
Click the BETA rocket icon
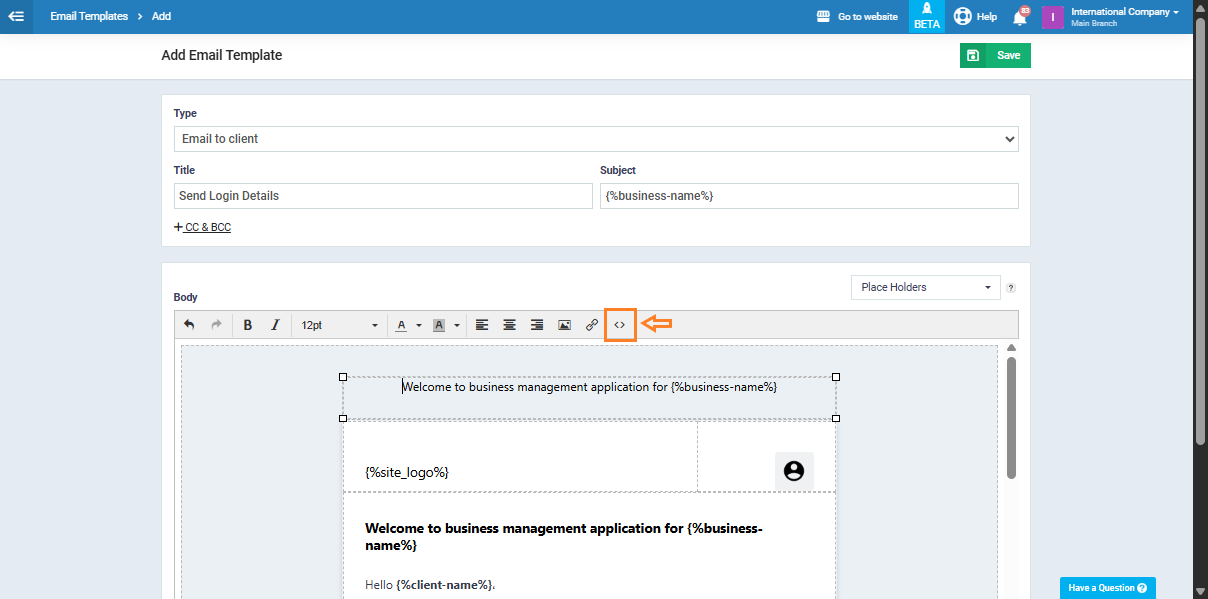[926, 16]
